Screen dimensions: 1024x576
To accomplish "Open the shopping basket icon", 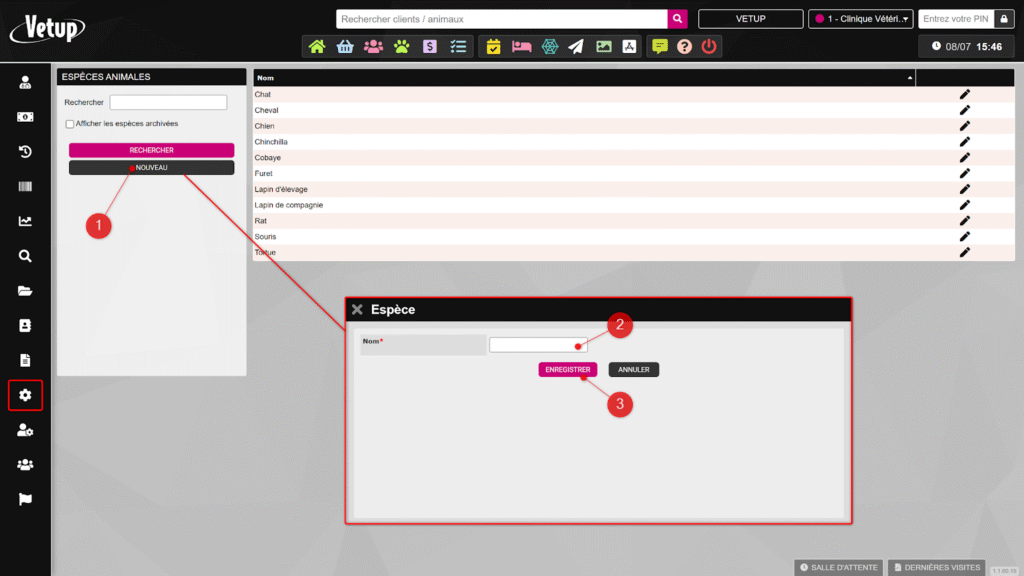I will point(345,46).
